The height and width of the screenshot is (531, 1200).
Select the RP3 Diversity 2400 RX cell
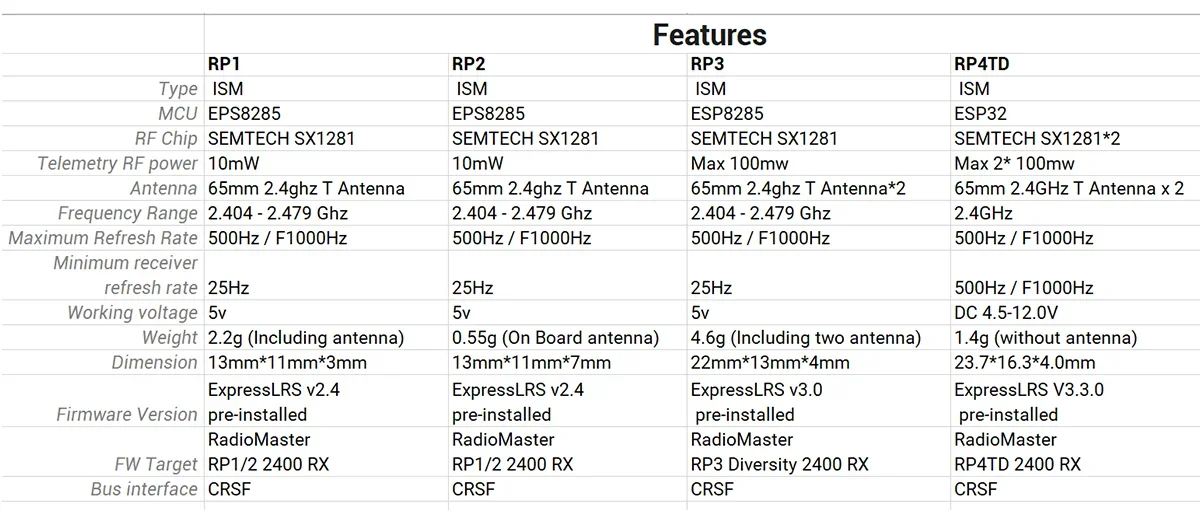[x=780, y=464]
